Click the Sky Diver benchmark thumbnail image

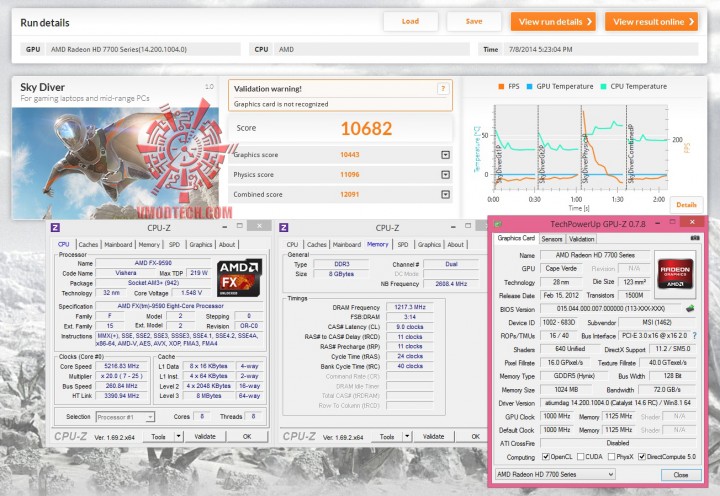115,163
